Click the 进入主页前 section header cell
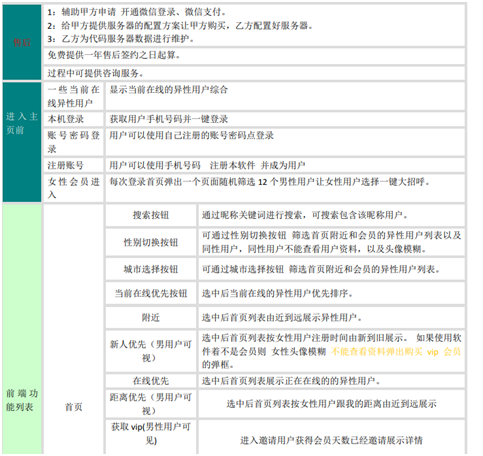 click(x=22, y=142)
